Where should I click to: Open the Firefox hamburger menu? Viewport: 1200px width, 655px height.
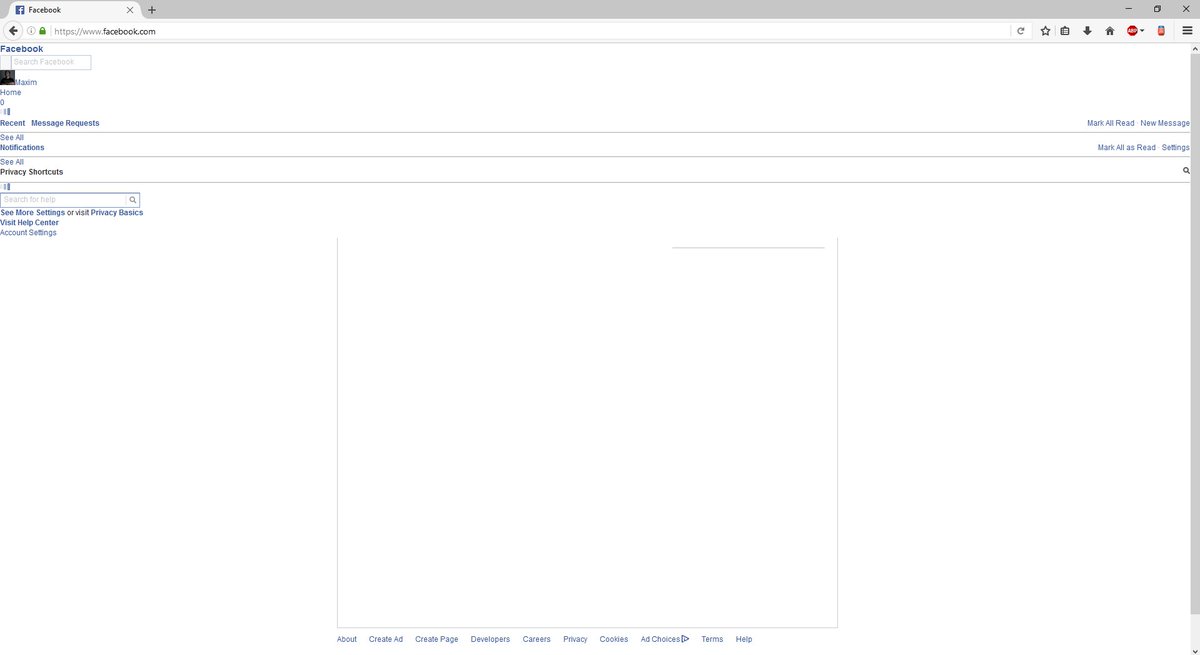point(1187,31)
